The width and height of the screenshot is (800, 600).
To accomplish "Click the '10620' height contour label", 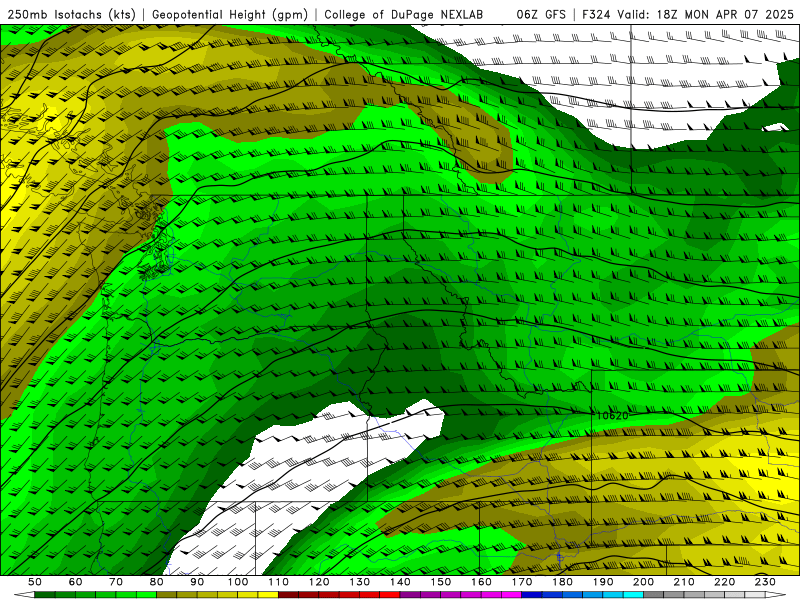I will pos(612,416).
